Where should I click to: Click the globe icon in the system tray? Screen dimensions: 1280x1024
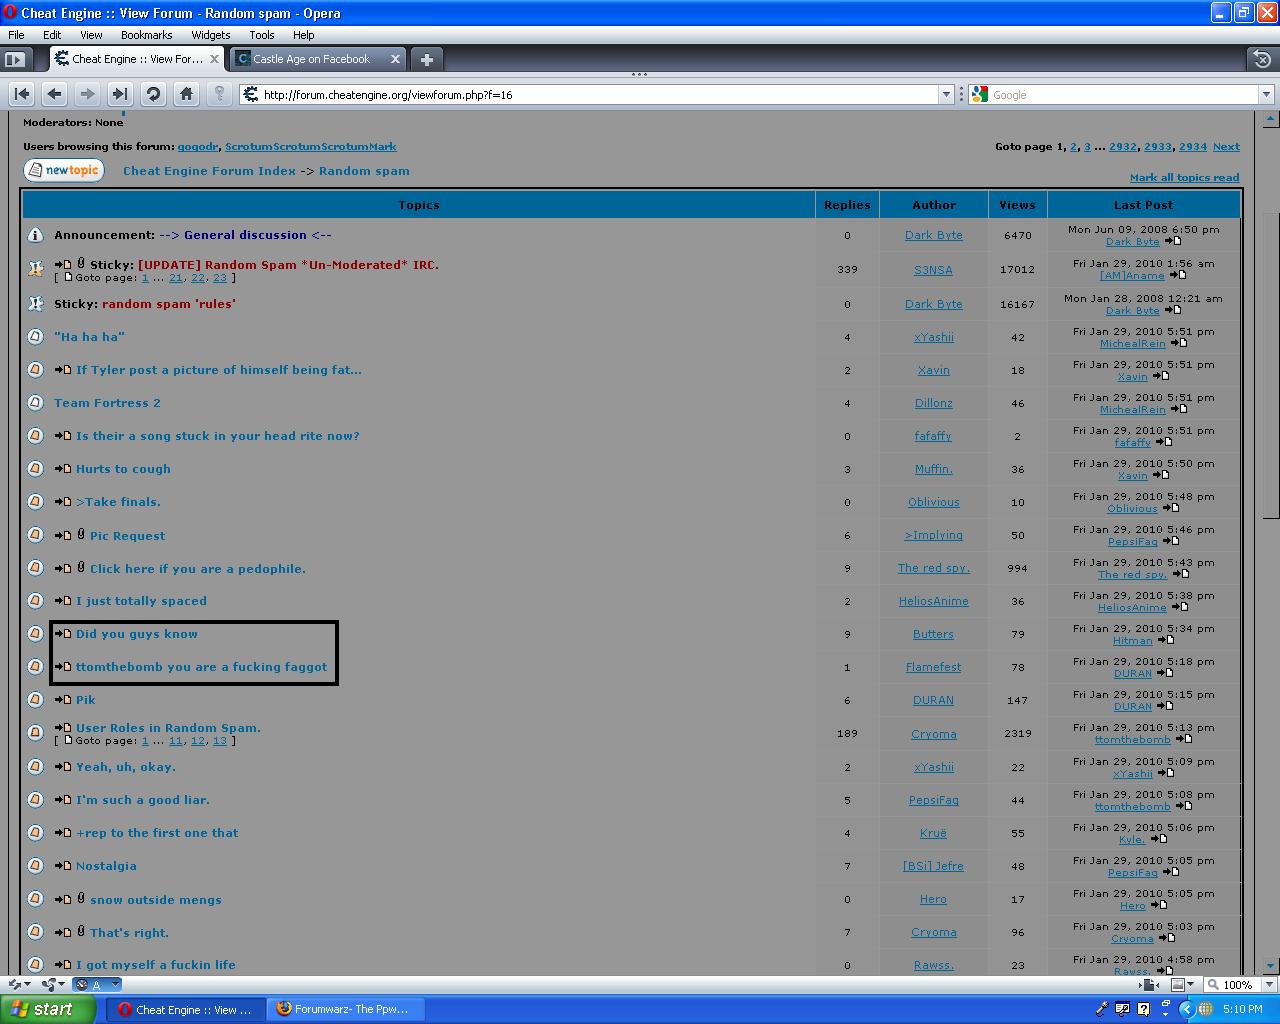tap(1206, 1009)
